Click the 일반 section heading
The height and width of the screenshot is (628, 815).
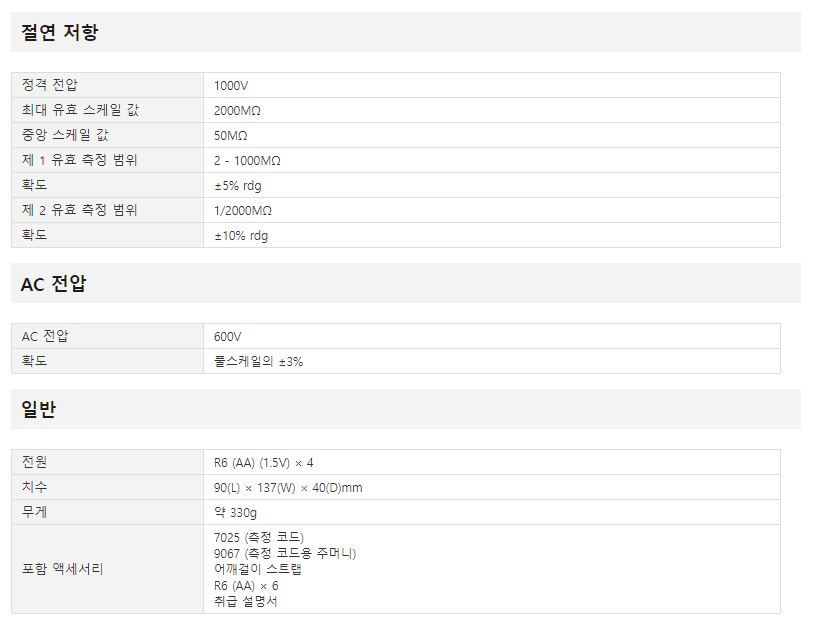coord(38,410)
